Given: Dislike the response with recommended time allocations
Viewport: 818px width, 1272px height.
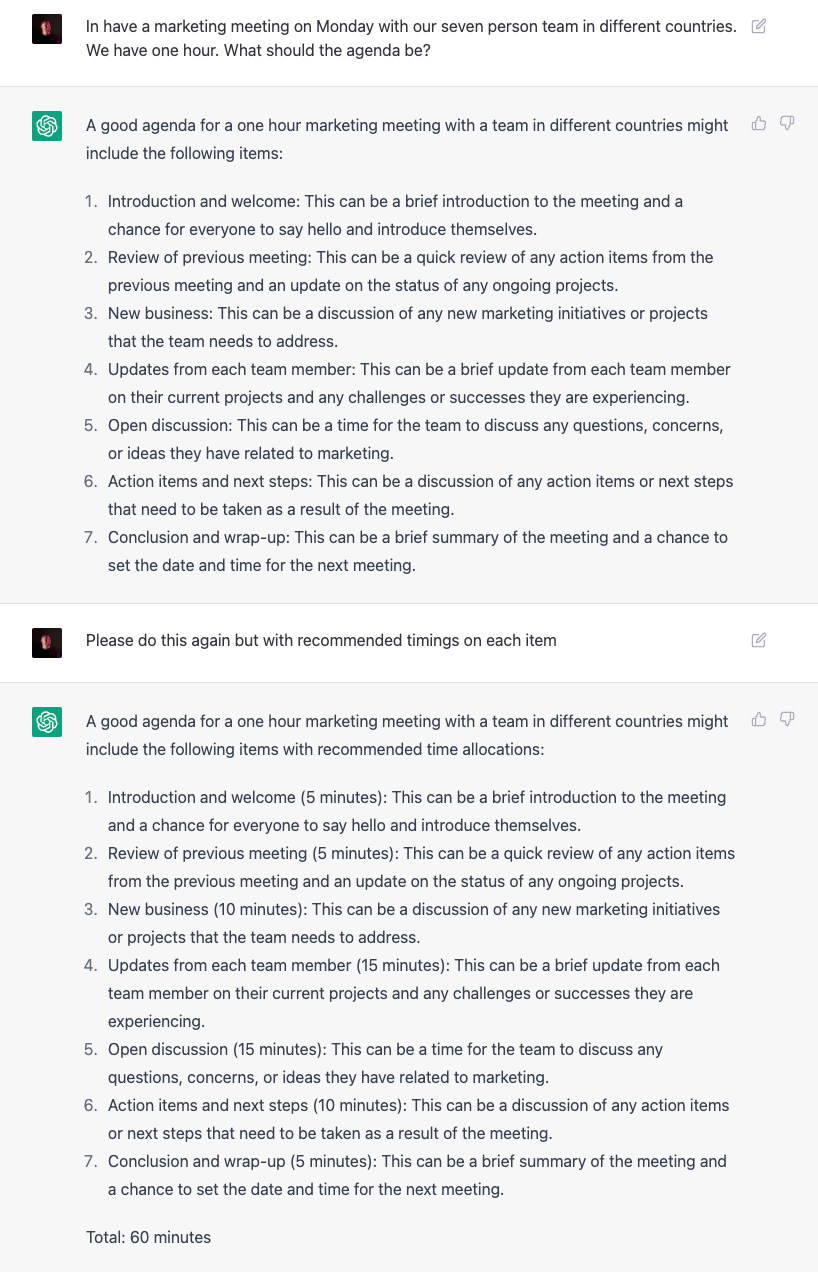Looking at the screenshot, I should click(x=787, y=720).
